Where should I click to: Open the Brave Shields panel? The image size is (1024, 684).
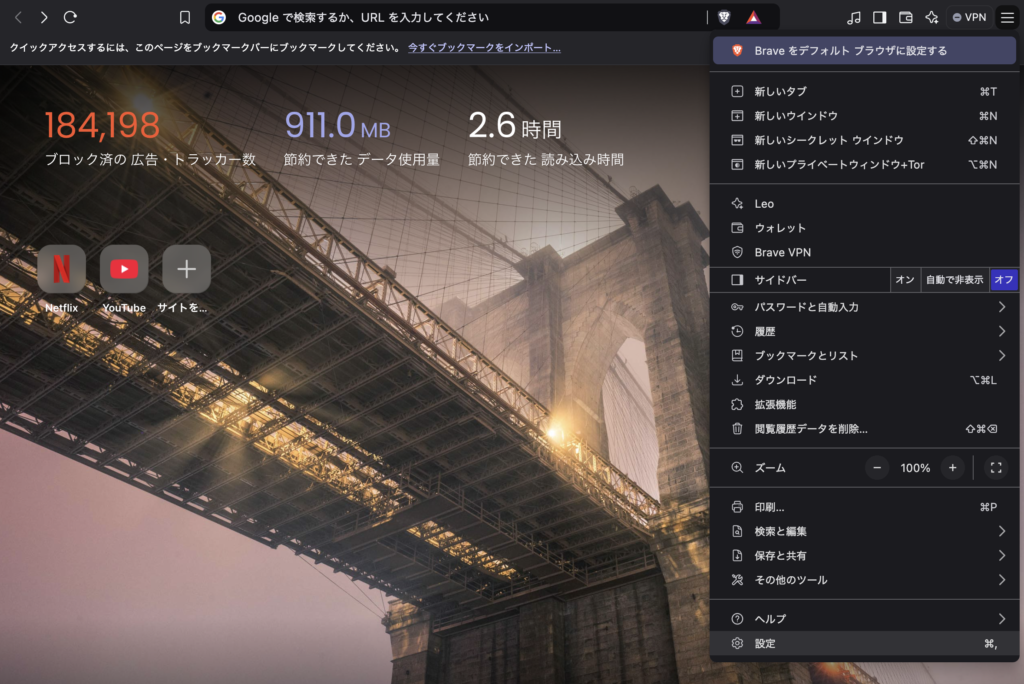click(x=724, y=17)
